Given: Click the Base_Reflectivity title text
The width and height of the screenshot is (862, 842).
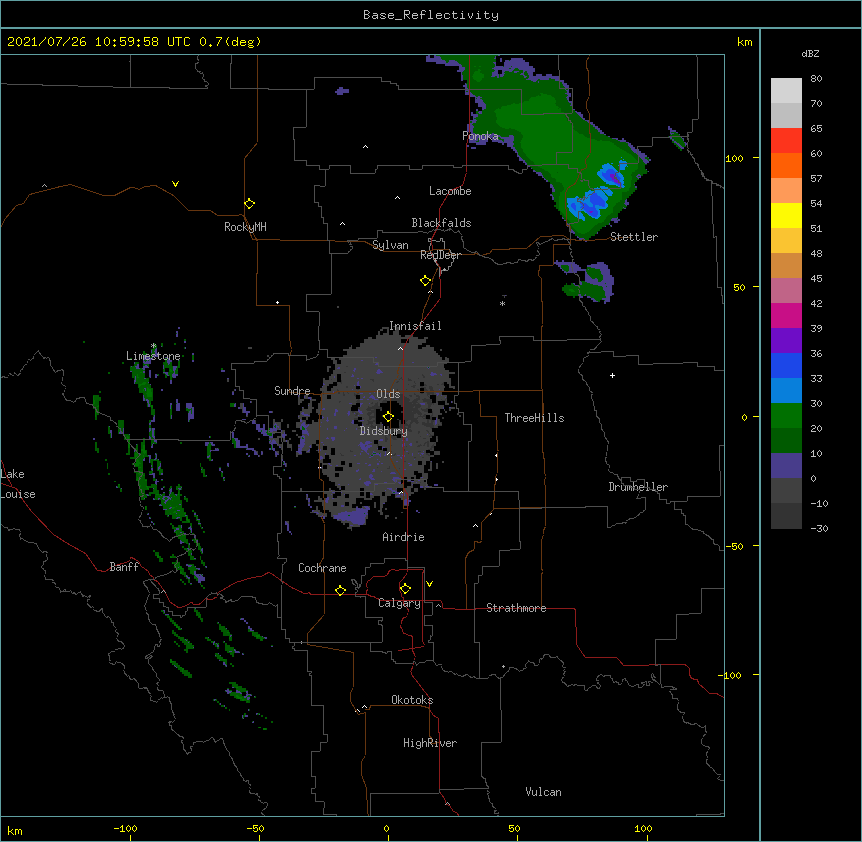Looking at the screenshot, I should pyautogui.click(x=431, y=15).
